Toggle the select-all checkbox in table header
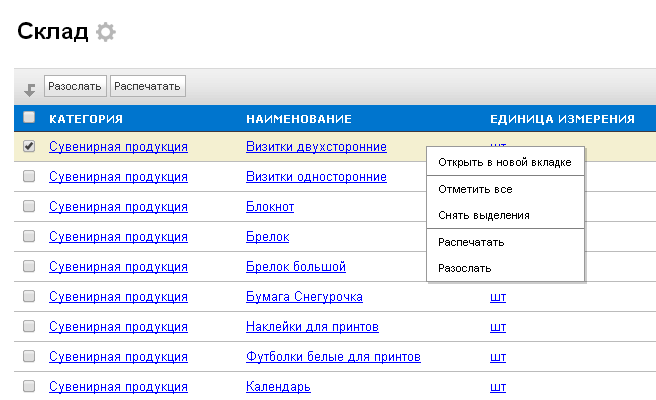This screenshot has width=656, height=400. [x=29, y=118]
